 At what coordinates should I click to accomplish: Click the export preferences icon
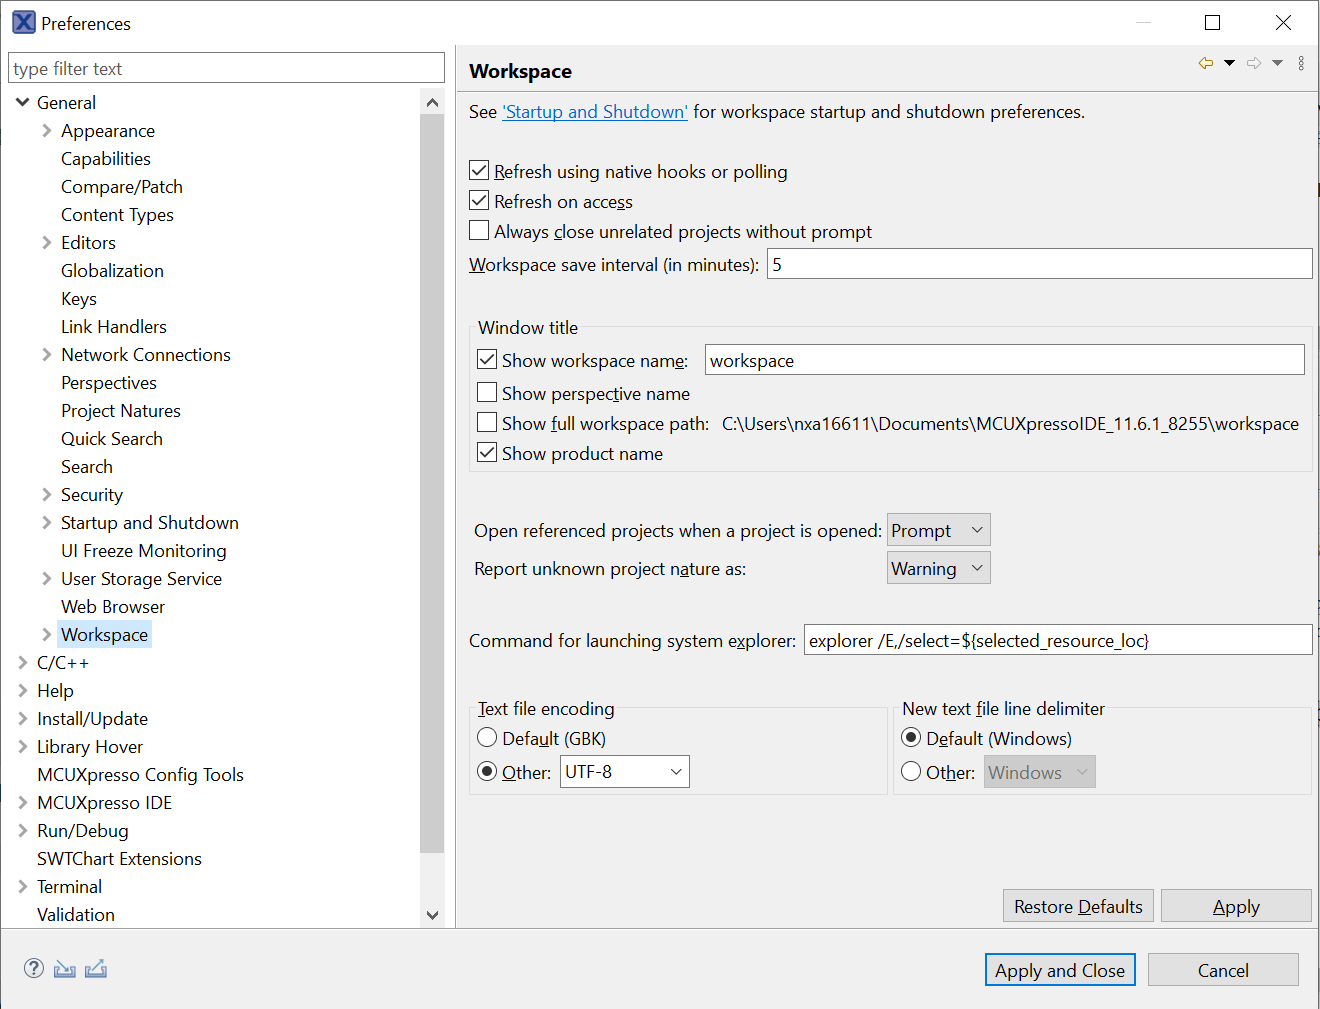pyautogui.click(x=95, y=967)
